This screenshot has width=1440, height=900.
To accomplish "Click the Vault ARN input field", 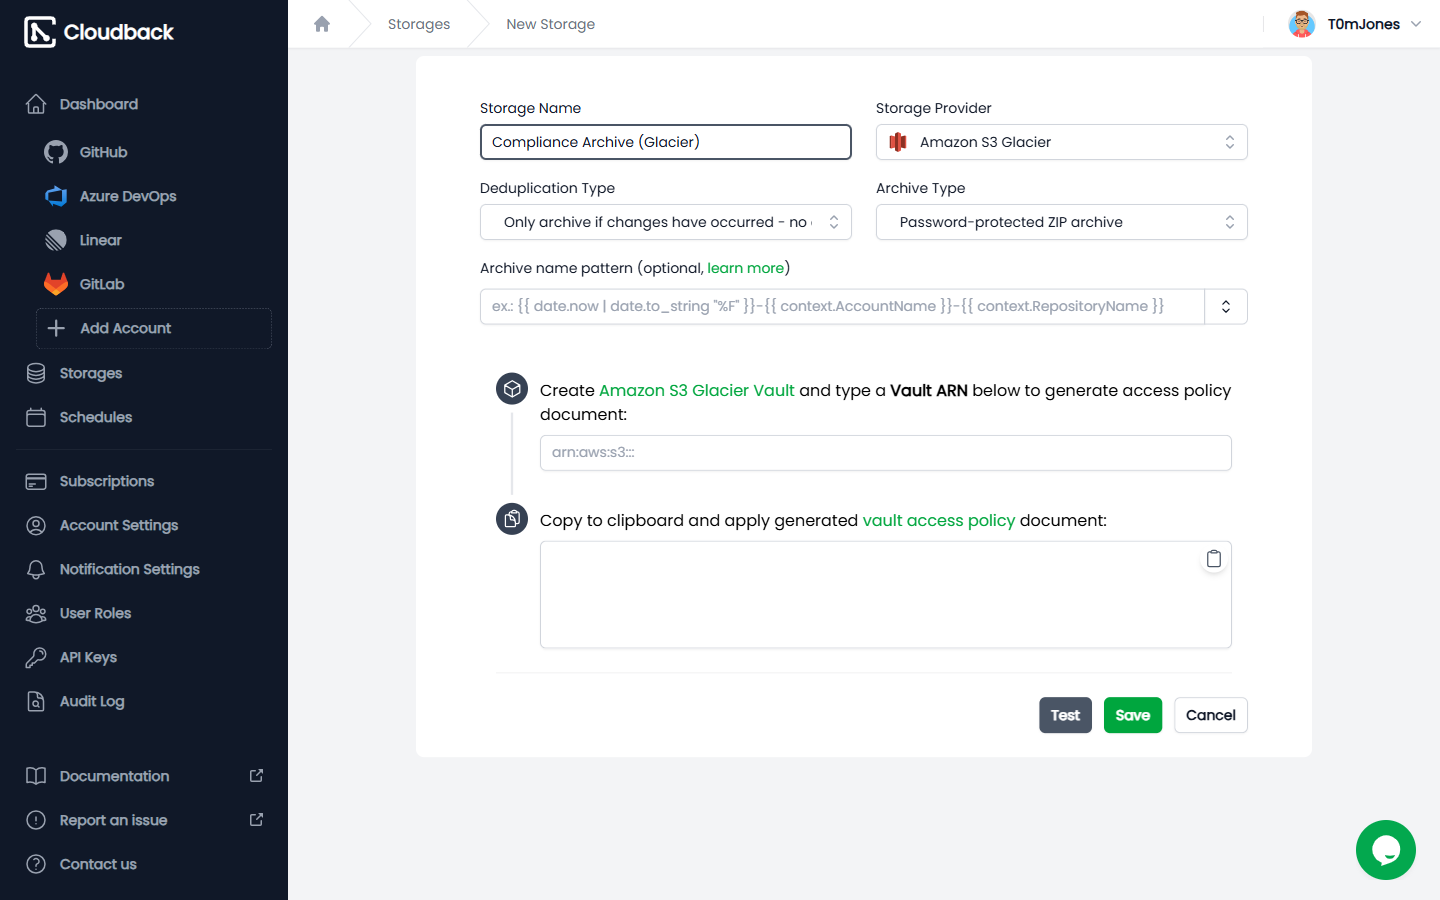I will 886,452.
